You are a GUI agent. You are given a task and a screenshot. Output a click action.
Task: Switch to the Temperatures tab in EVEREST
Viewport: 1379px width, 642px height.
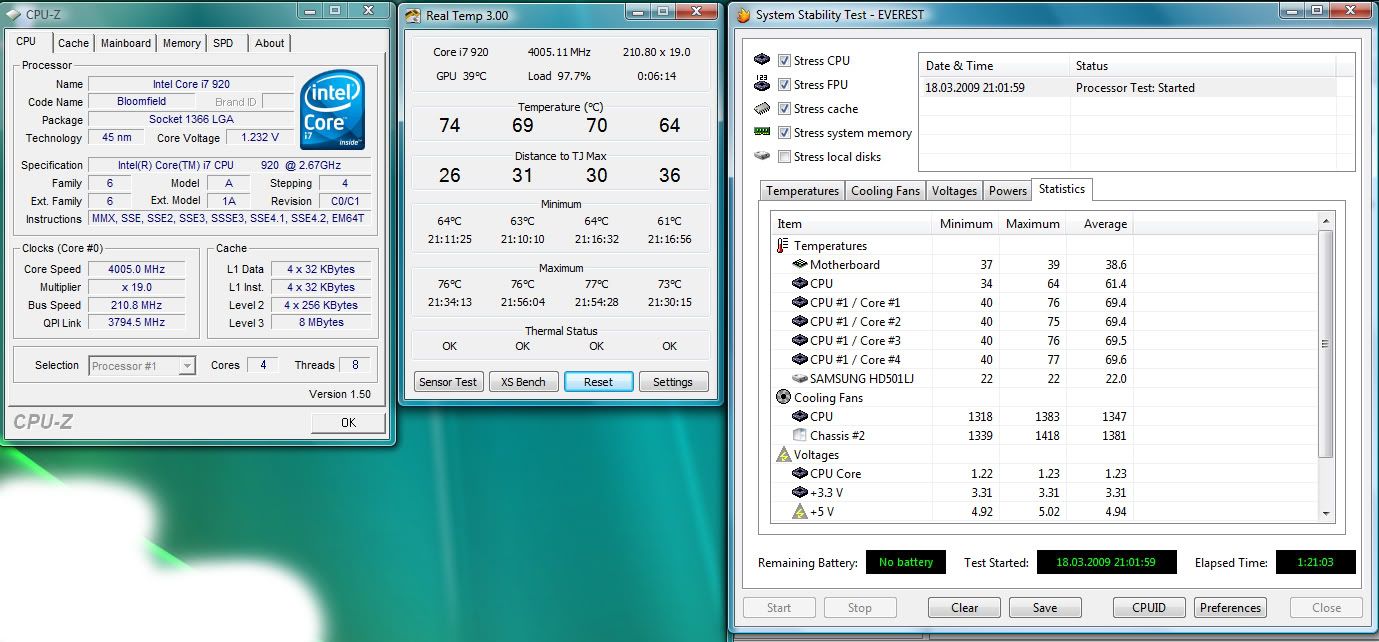coord(802,191)
